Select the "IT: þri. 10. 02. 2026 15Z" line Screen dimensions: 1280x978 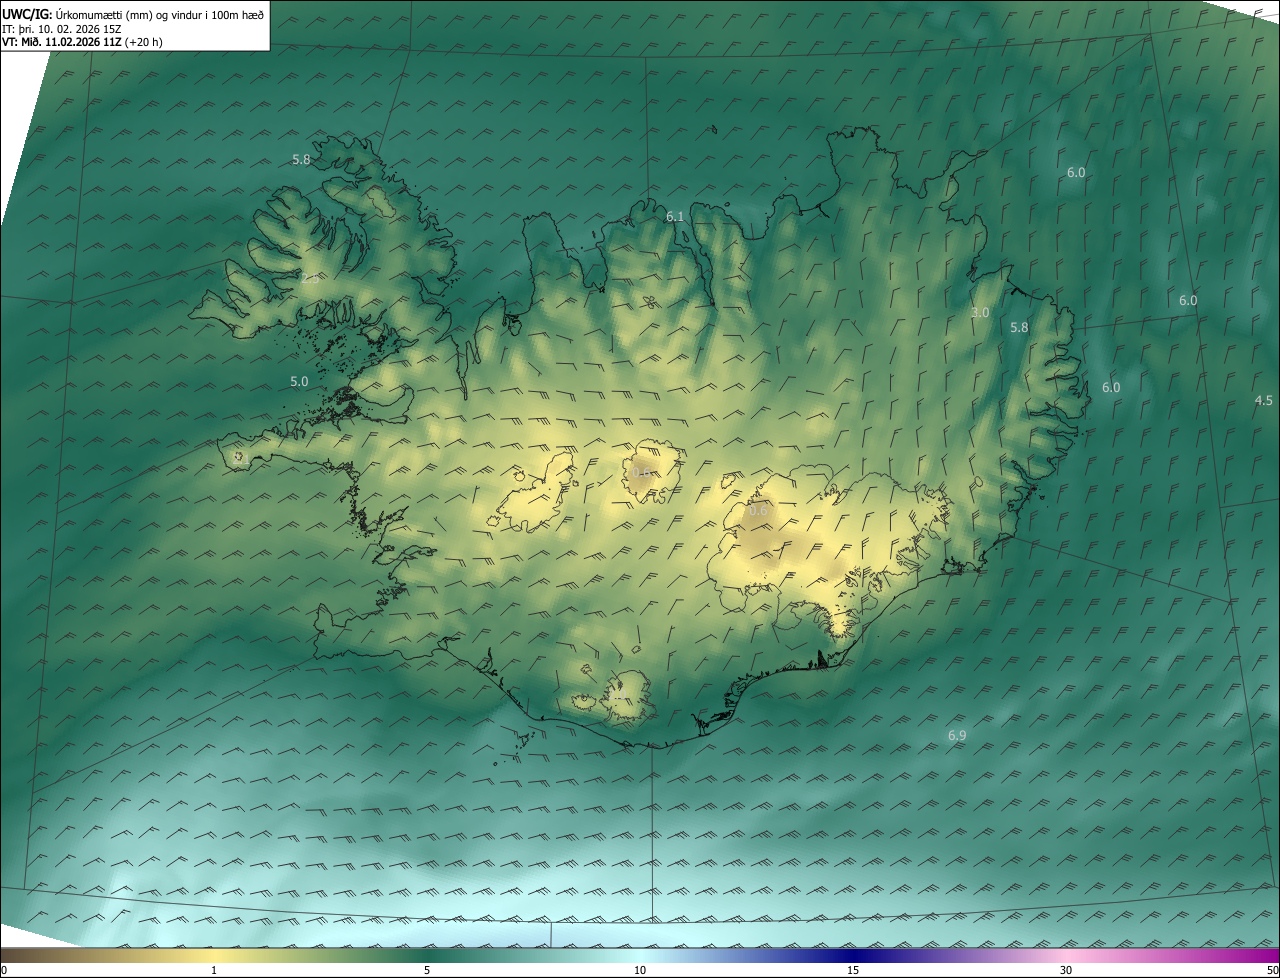62,29
